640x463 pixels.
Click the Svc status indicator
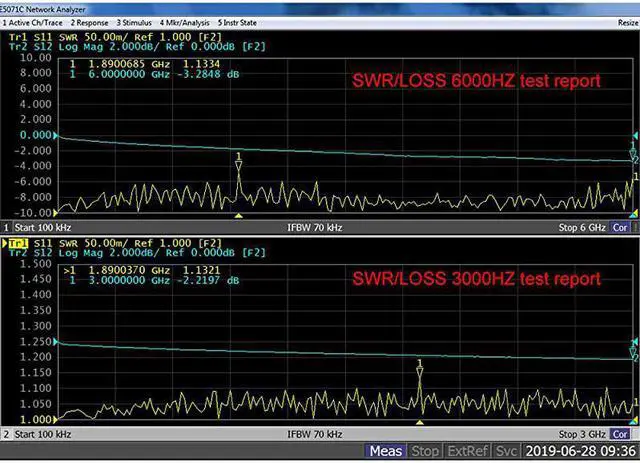[506, 451]
